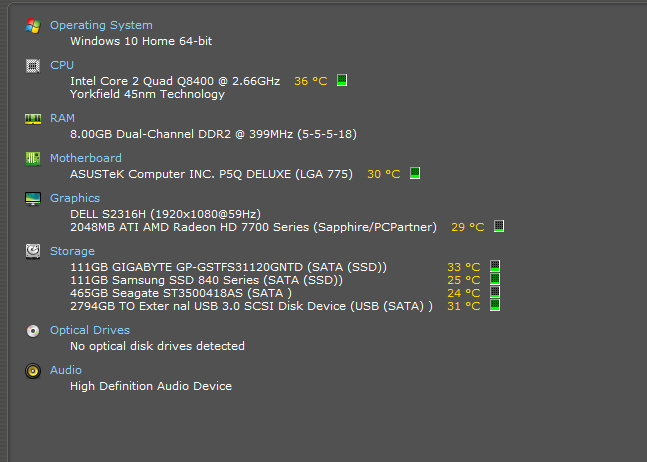The width and height of the screenshot is (647, 462).
Task: Click the green Motherboard icon
Action: [33, 158]
